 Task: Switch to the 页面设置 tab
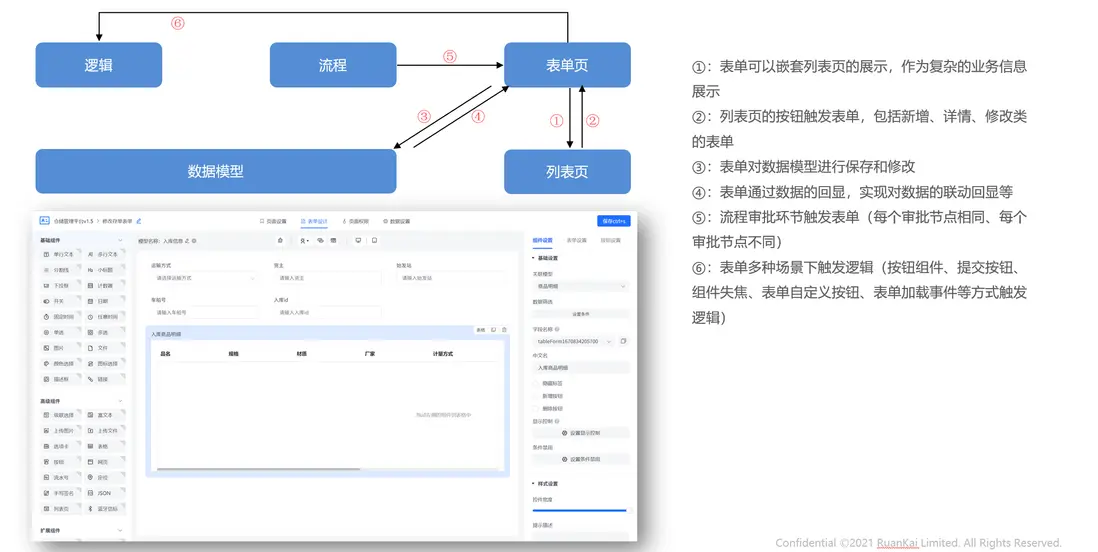273,221
